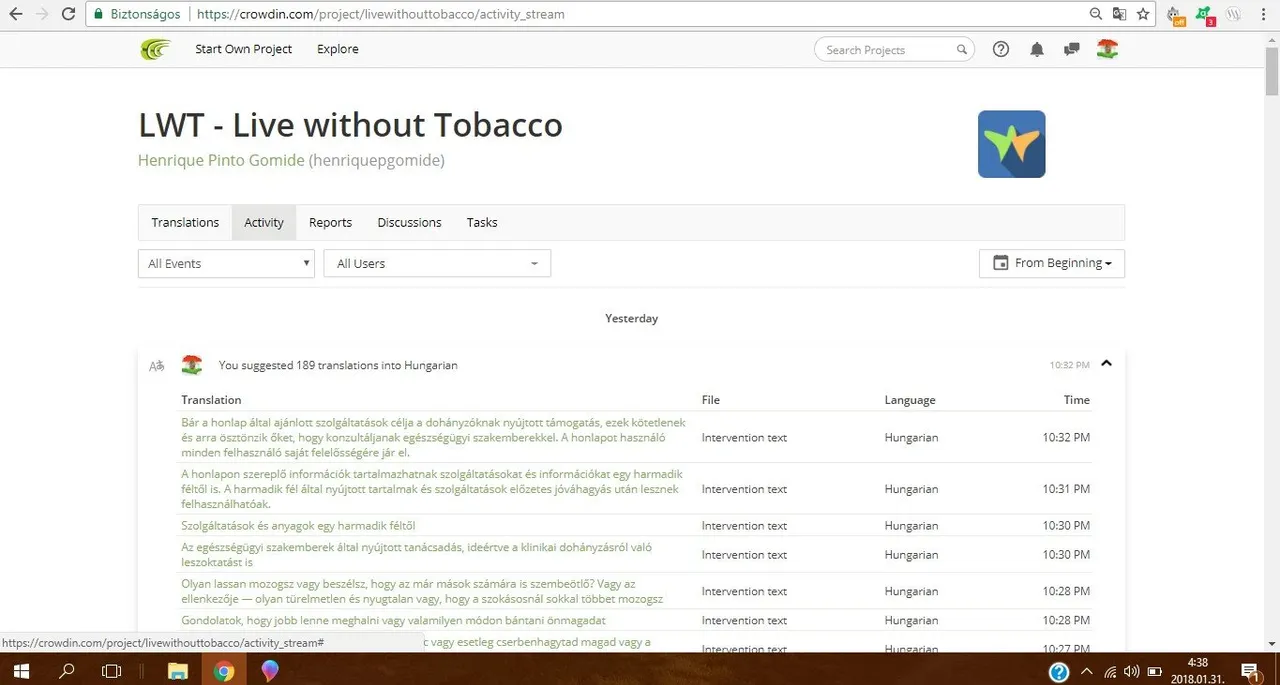Open the messages chat bubbles icon
This screenshot has height=685, width=1280.
(1072, 49)
